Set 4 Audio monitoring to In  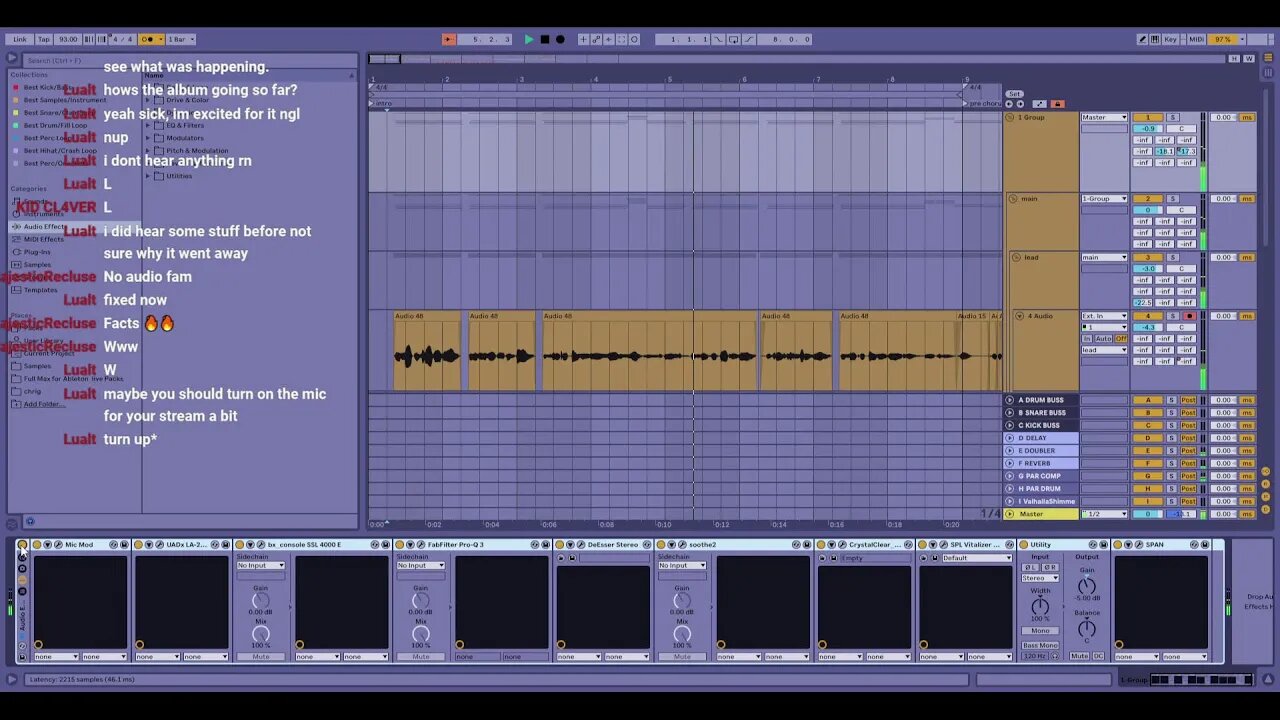pyautogui.click(x=1087, y=339)
